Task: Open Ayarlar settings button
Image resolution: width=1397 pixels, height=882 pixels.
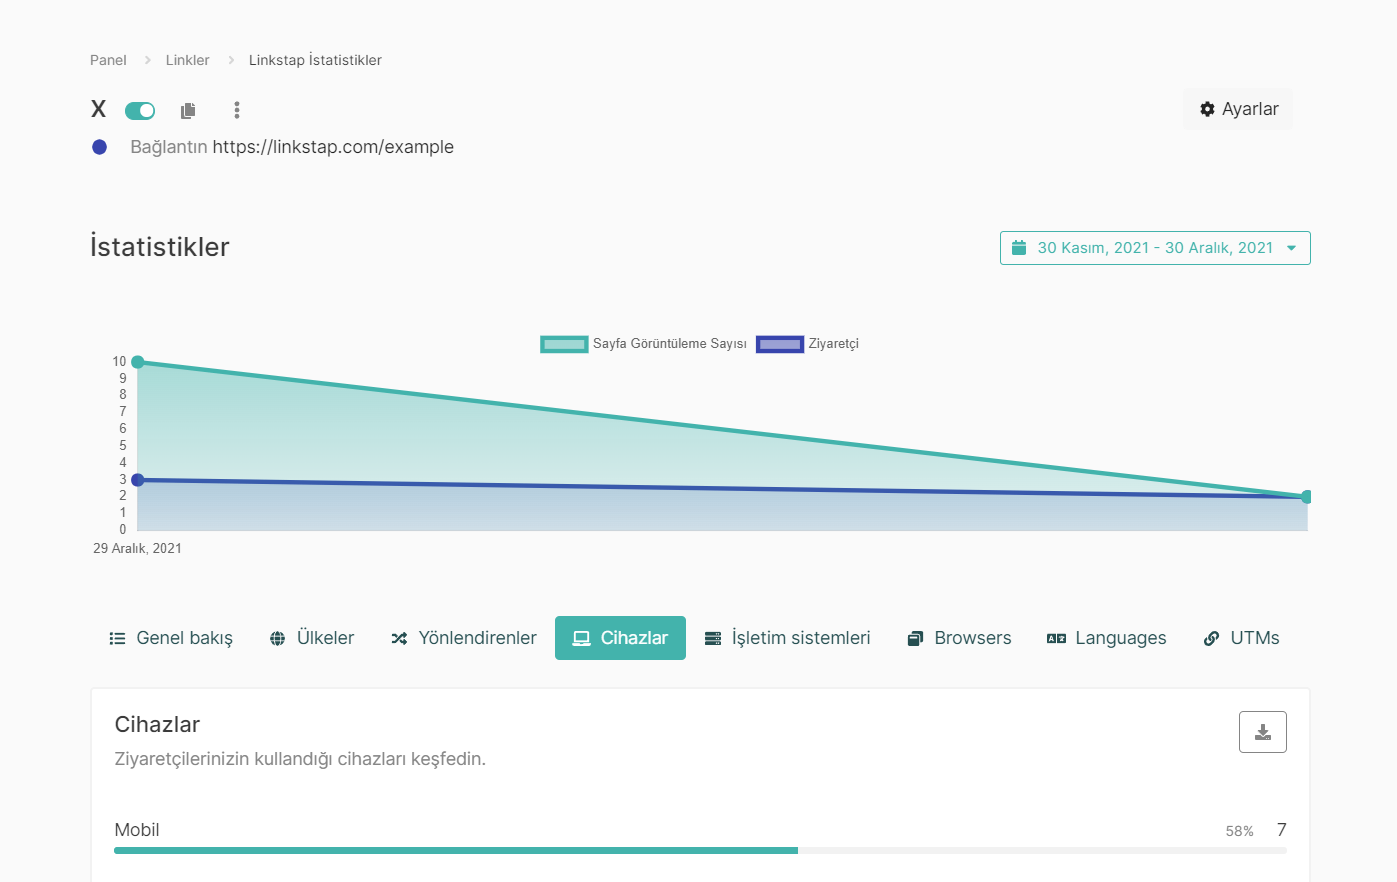Action: 1238,109
